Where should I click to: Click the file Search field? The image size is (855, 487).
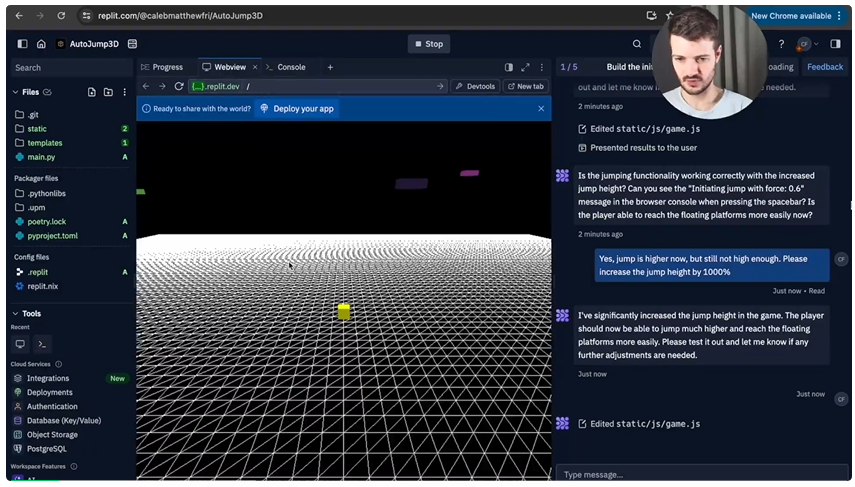point(71,68)
